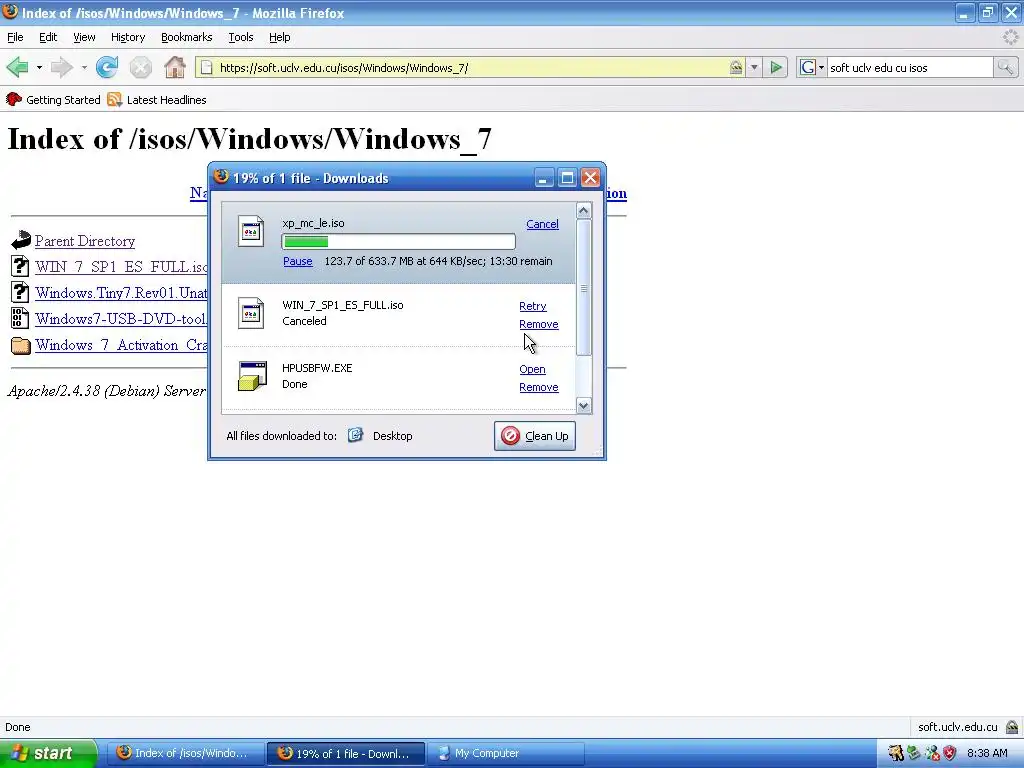The image size is (1024, 768).
Task: Open the downloaded HPUSBFW.EXE file
Action: 532,369
